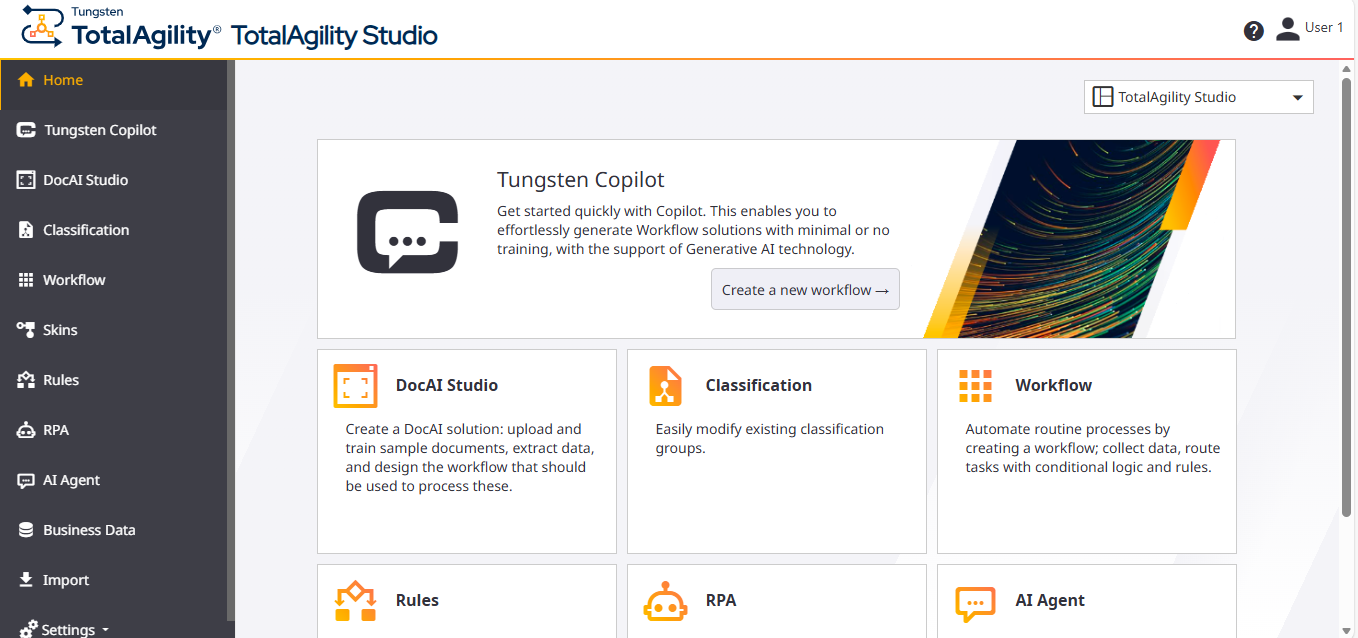Viewport: 1358px width, 638px height.
Task: Click the AI Agent icon in sidebar
Action: pyautogui.click(x=26, y=480)
